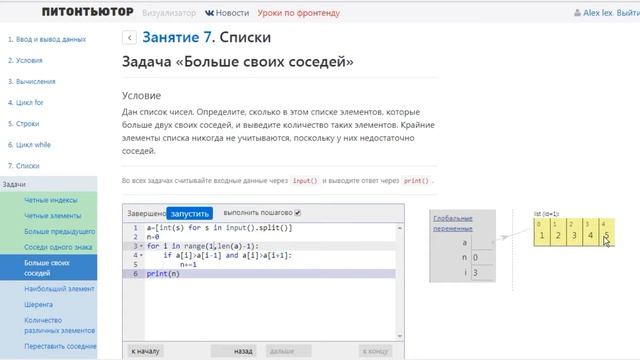Click the дальше step button
This screenshot has height=360, width=640.
point(289,351)
